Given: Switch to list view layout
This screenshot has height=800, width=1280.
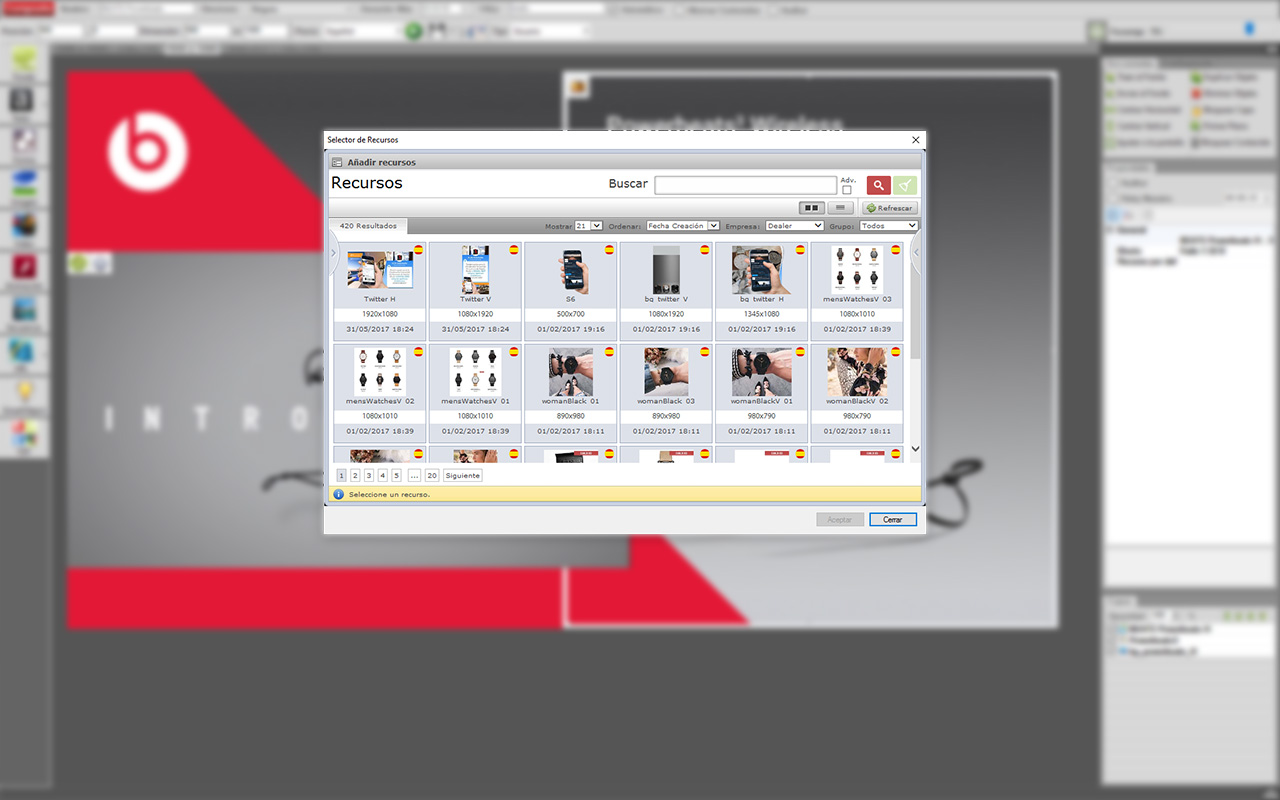Looking at the screenshot, I should pos(843,208).
